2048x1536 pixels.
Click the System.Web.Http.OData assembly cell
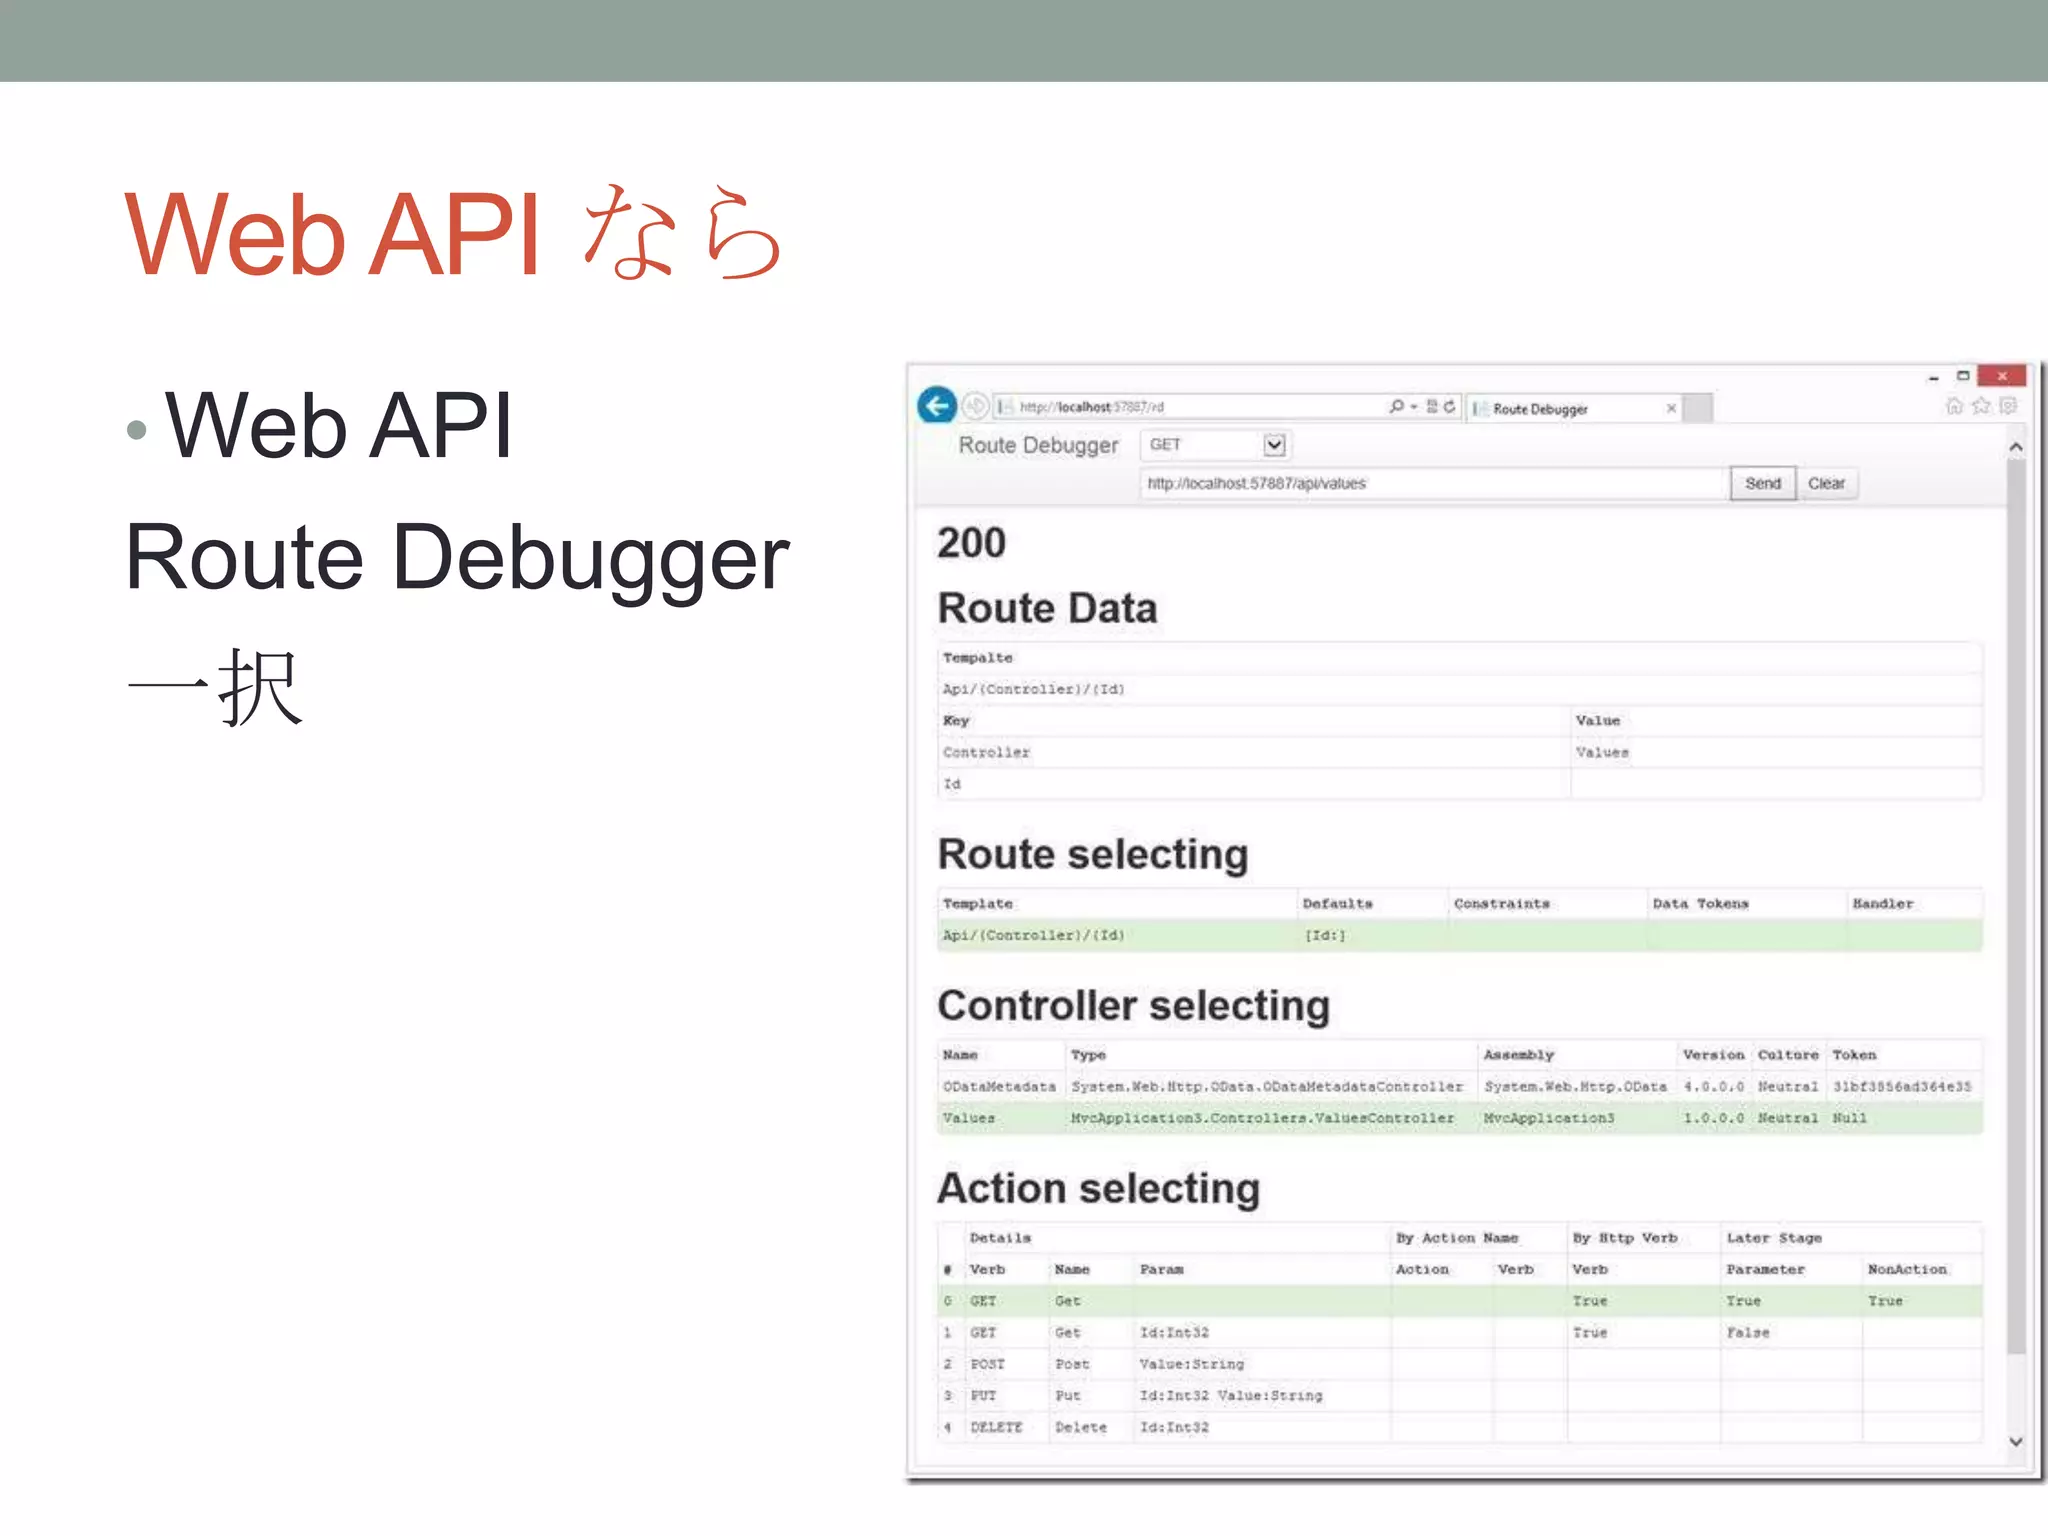point(1575,1086)
